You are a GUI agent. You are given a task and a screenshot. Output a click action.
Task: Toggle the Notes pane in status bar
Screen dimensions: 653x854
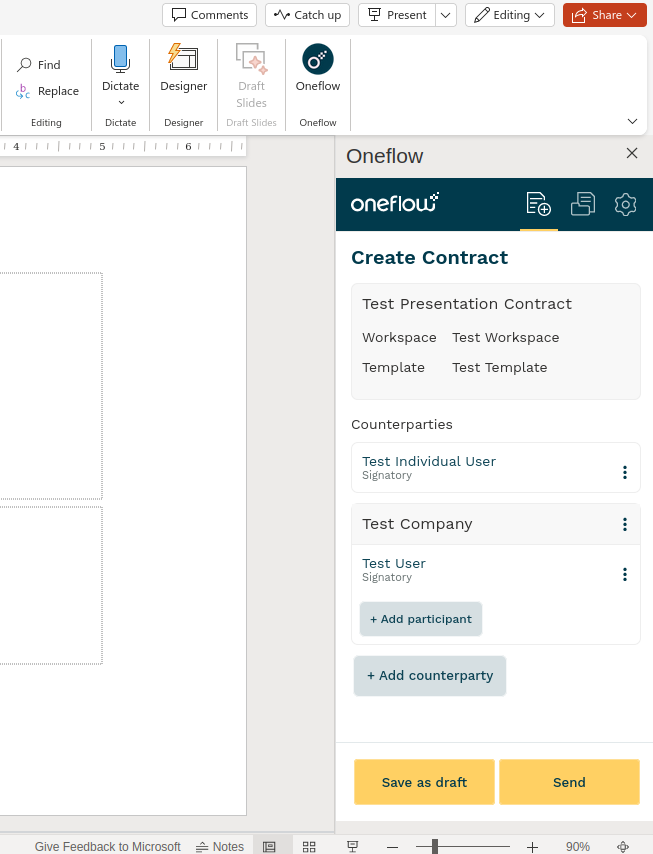(219, 846)
